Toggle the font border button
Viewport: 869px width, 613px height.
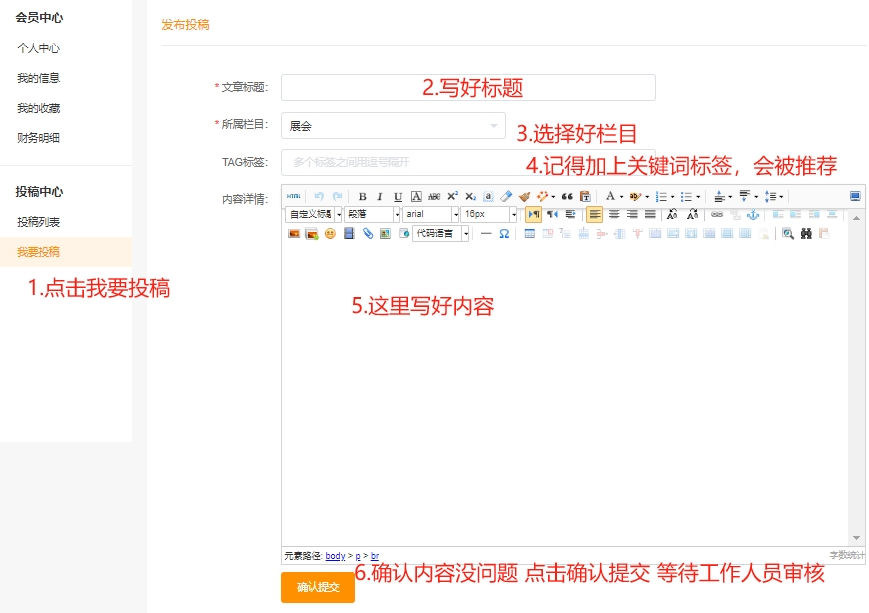416,196
